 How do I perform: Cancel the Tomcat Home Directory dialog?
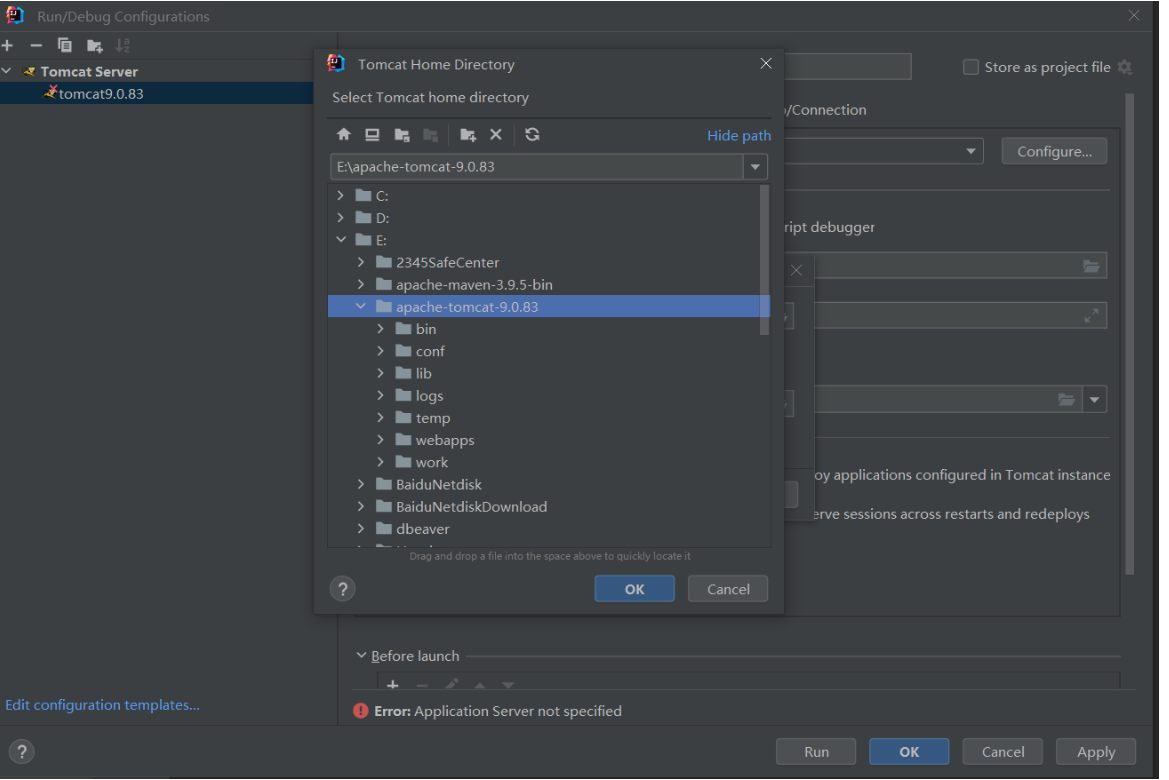tap(728, 589)
